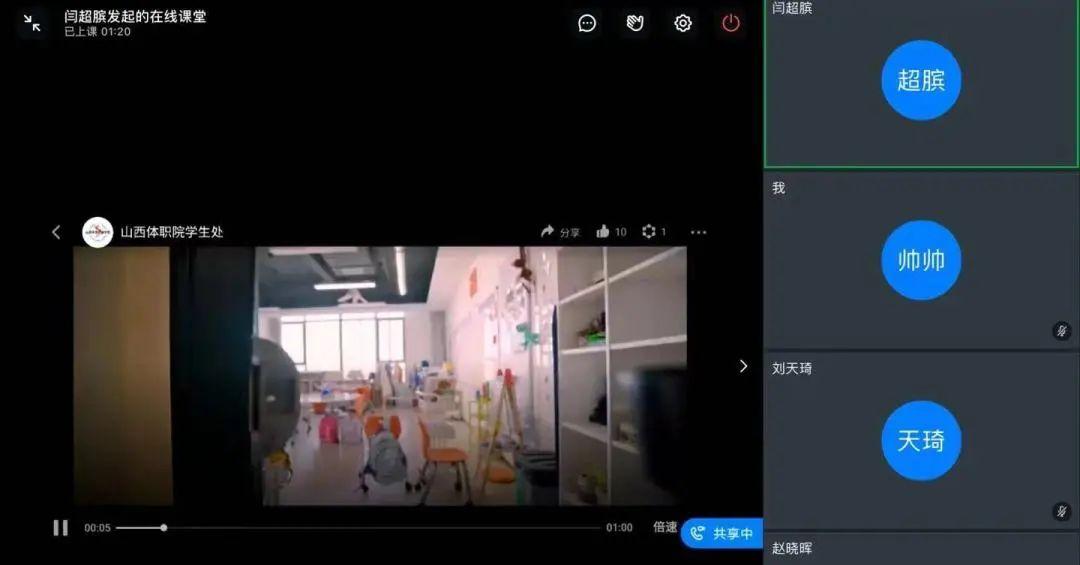The image size is (1080, 565).
Task: Click the coin icon showing 1
Action: click(654, 232)
